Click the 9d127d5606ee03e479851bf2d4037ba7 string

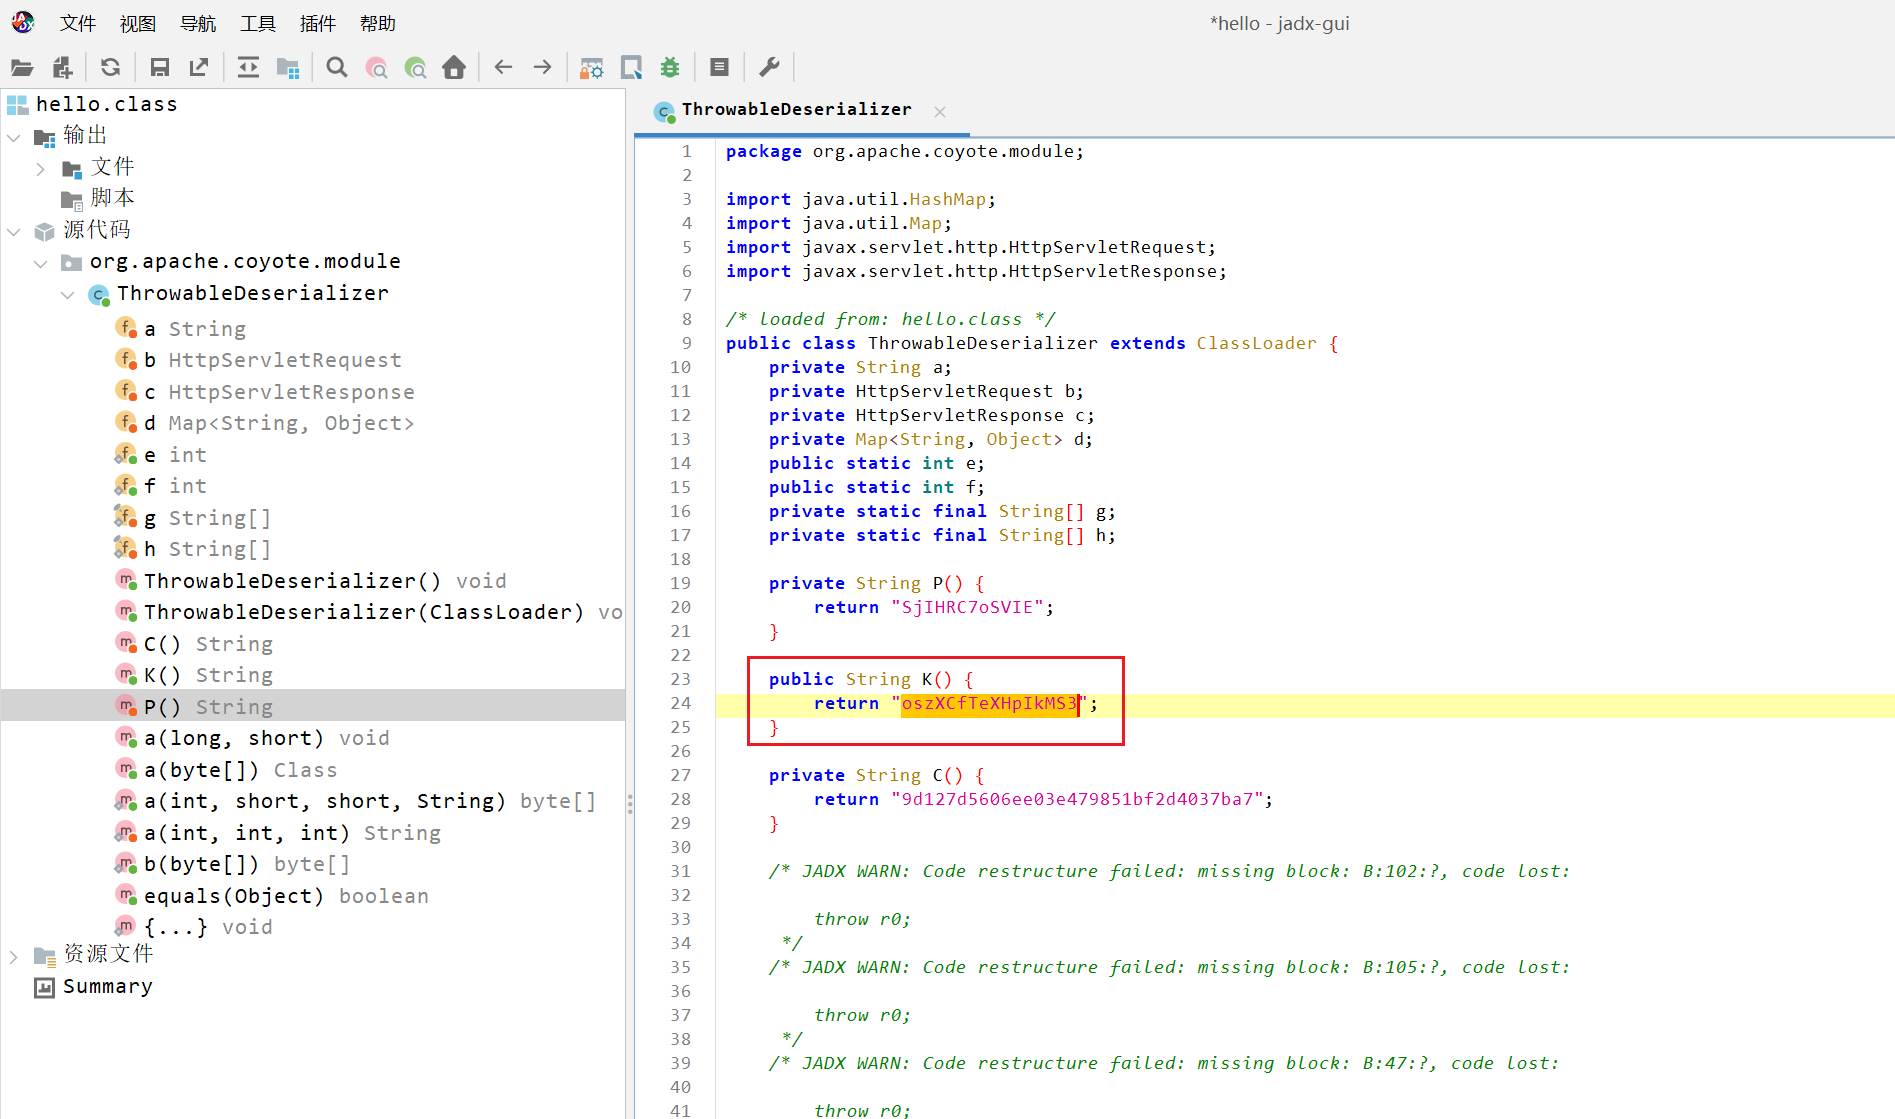(x=1077, y=799)
